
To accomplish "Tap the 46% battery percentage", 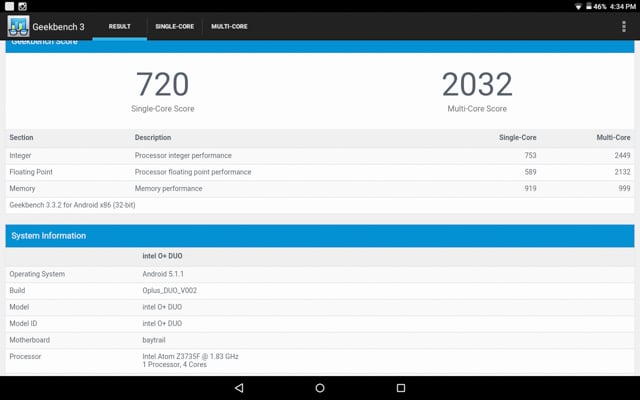I will click(x=600, y=7).
